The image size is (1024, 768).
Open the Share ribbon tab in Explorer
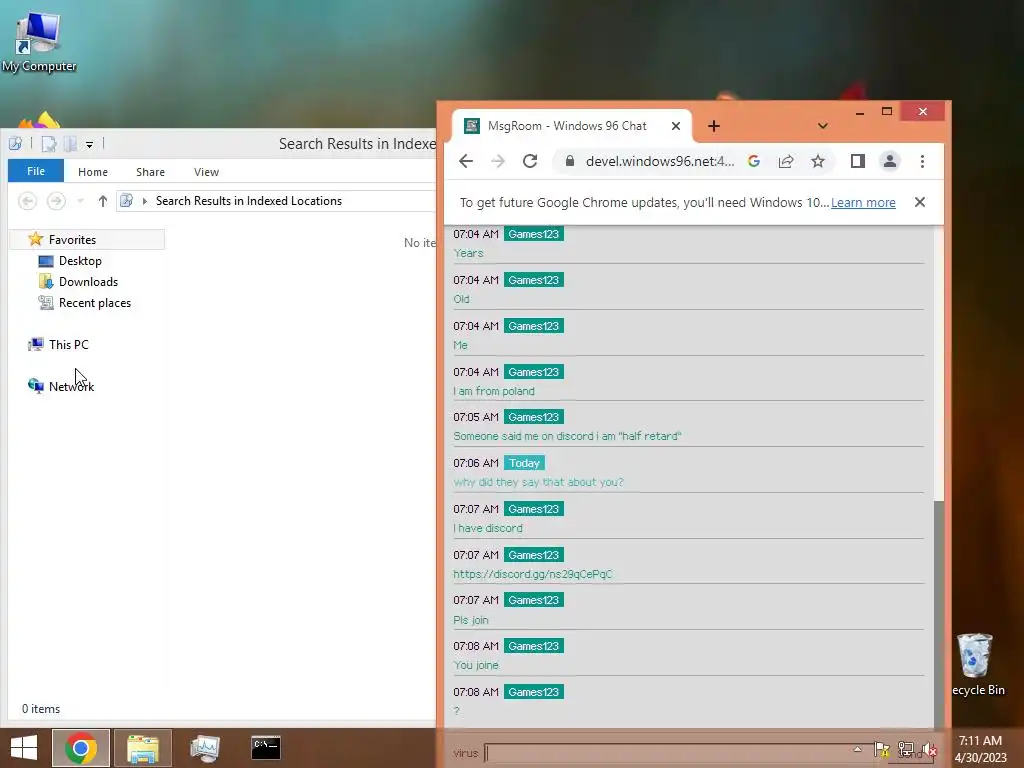coord(150,172)
